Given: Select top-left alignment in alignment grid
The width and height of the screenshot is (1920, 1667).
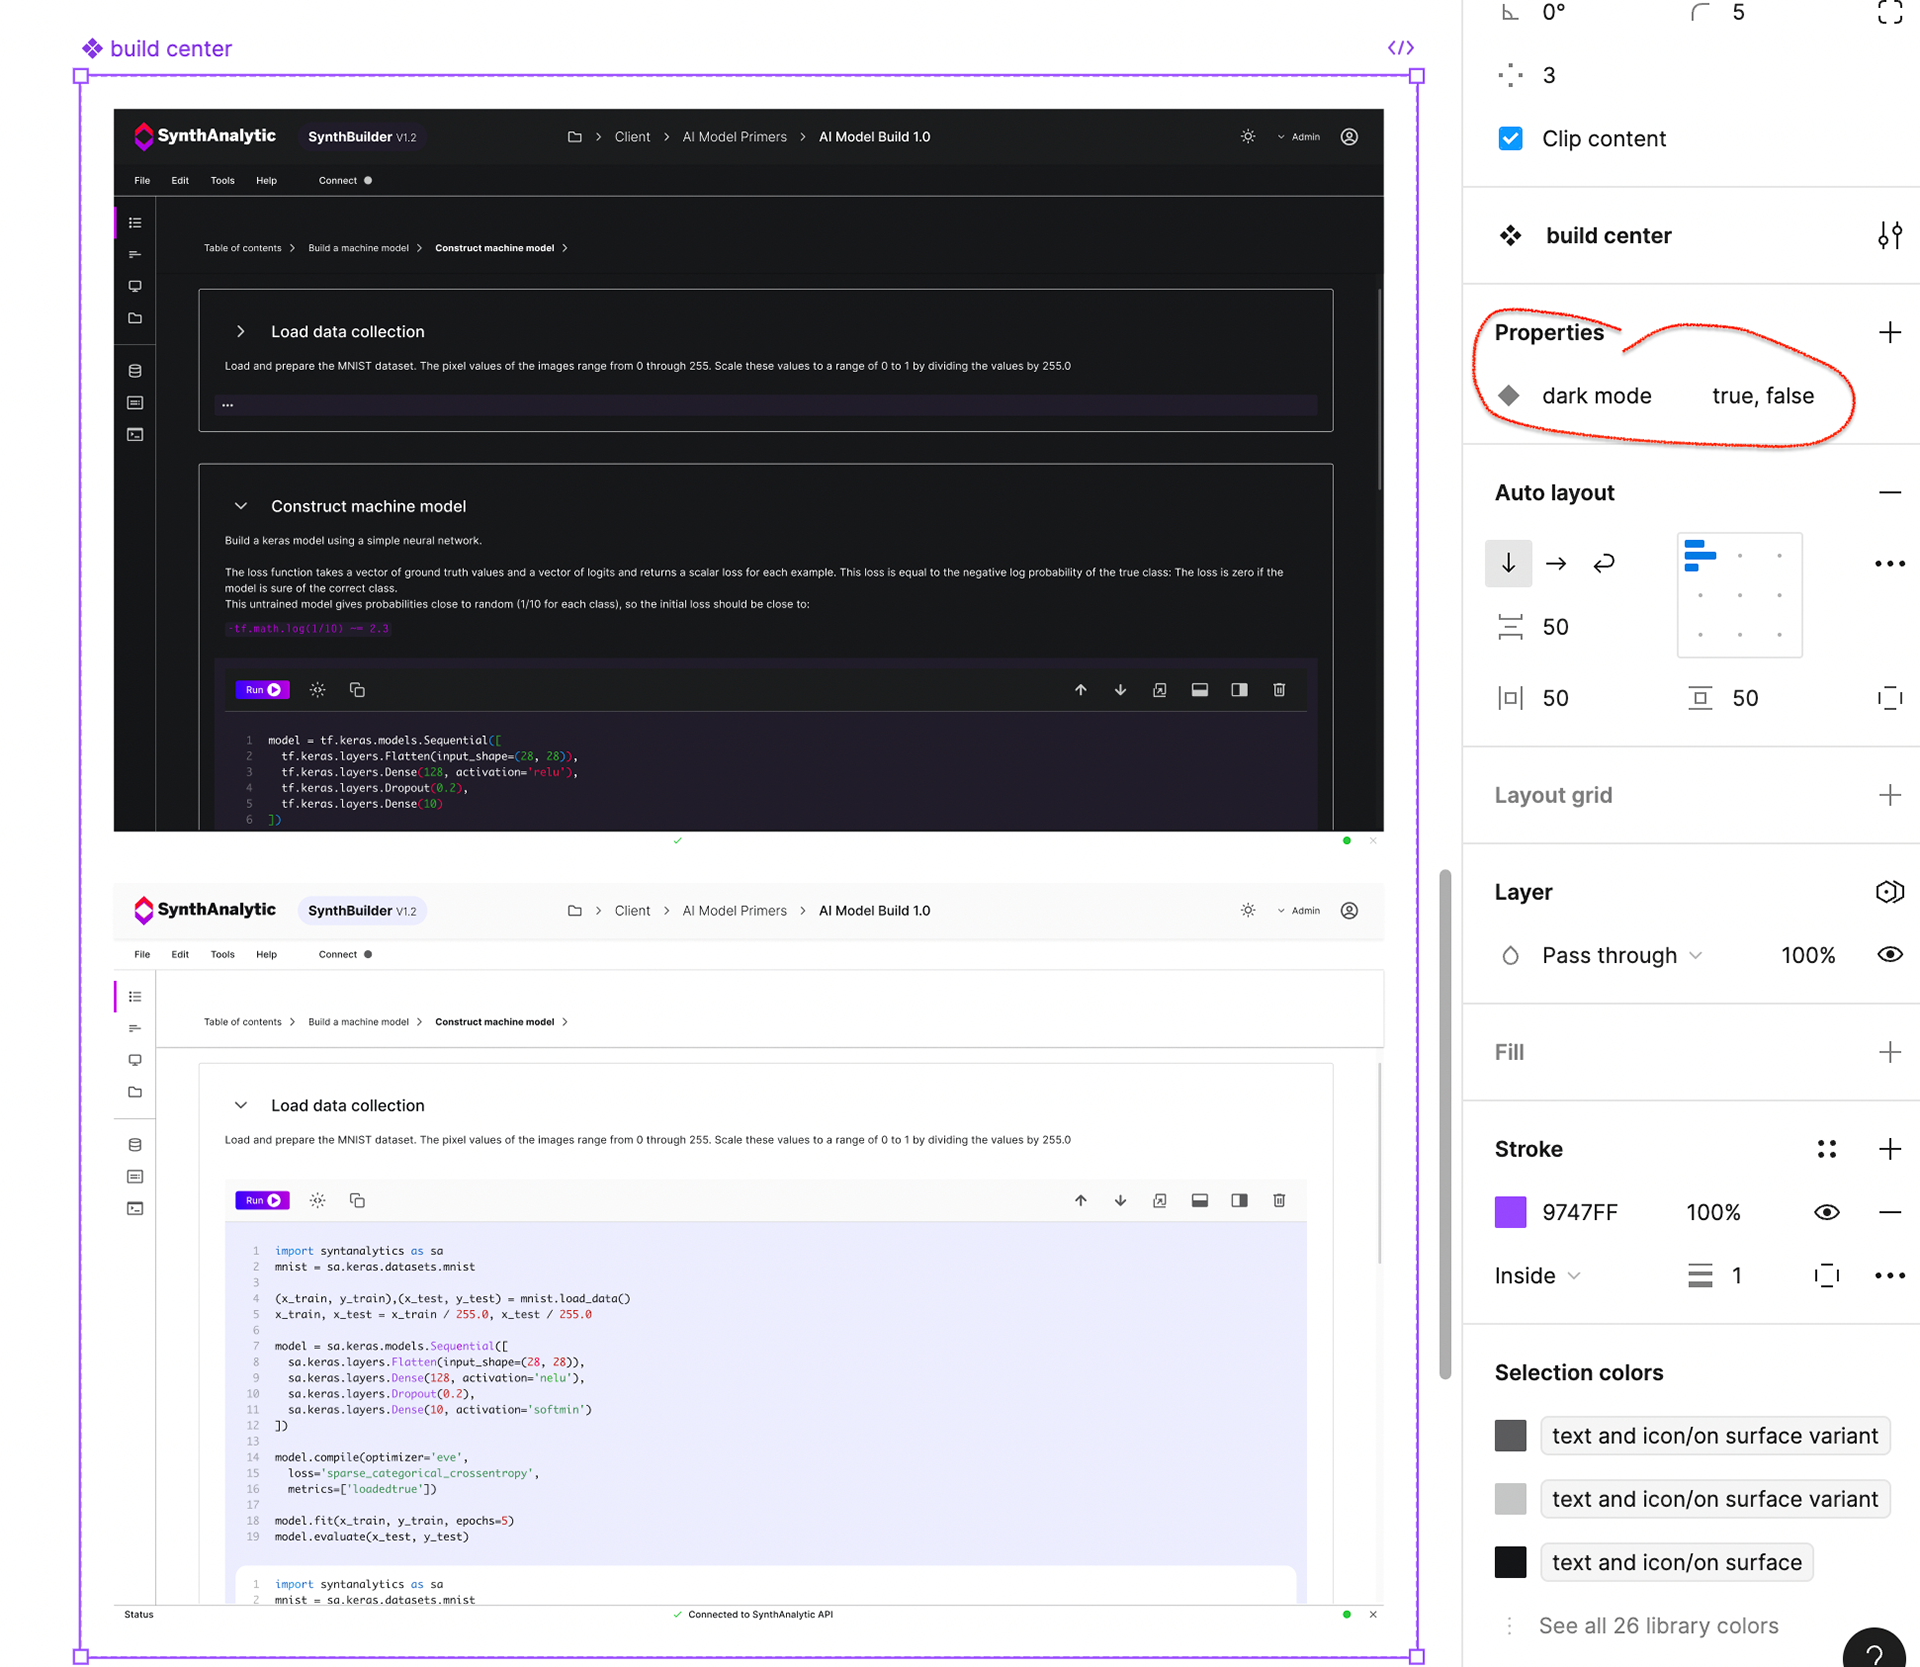Looking at the screenshot, I should tap(1700, 555).
